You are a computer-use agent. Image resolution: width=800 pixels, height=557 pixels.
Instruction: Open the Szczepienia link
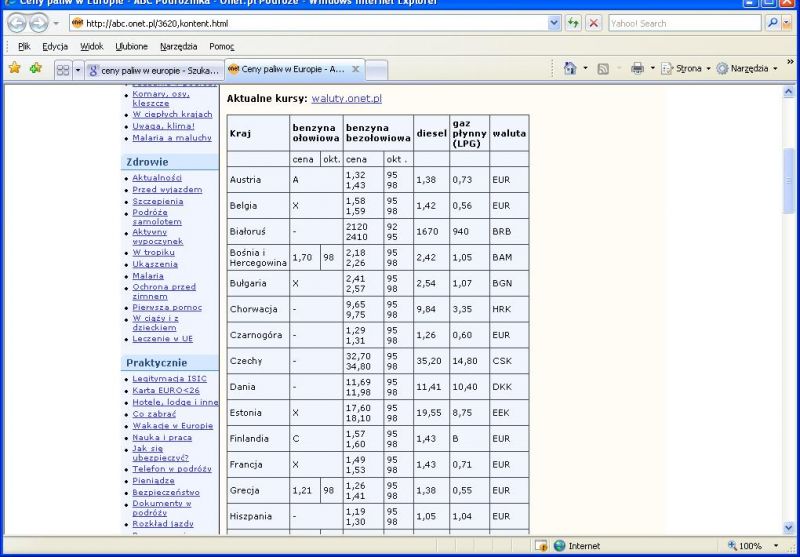(x=158, y=201)
